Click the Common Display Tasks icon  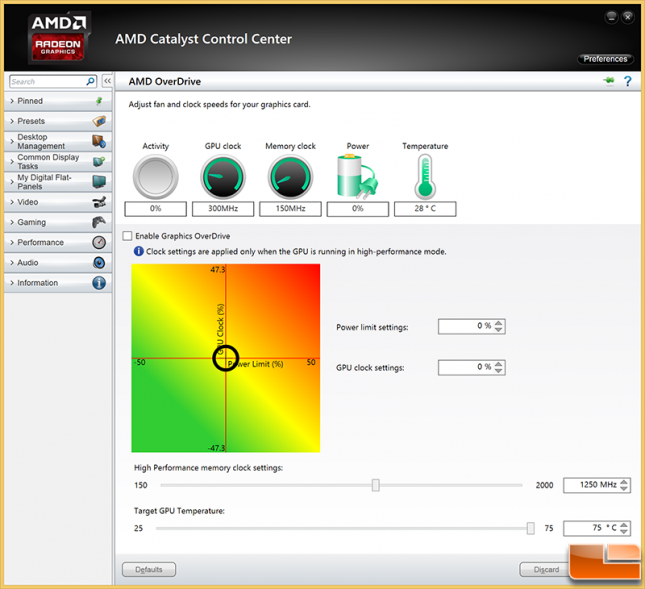pyautogui.click(x=99, y=161)
